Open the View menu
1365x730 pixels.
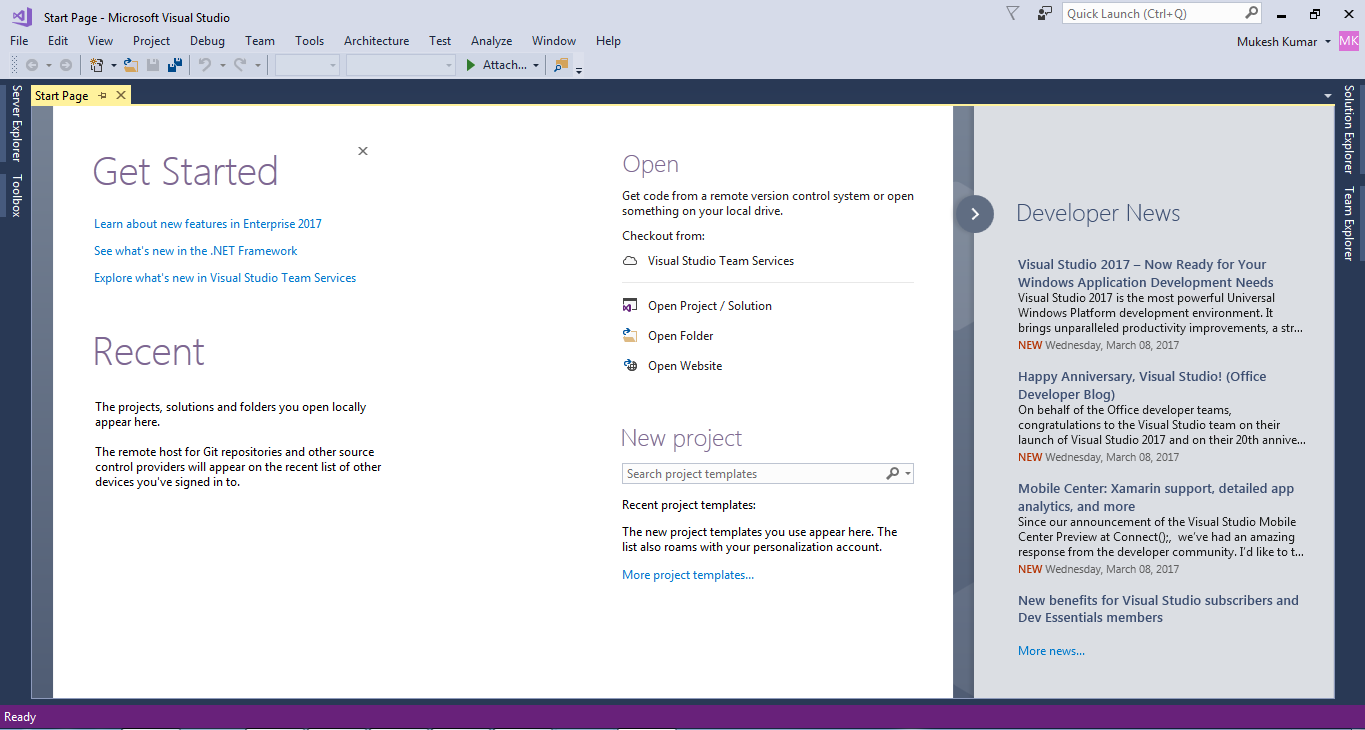pyautogui.click(x=100, y=41)
